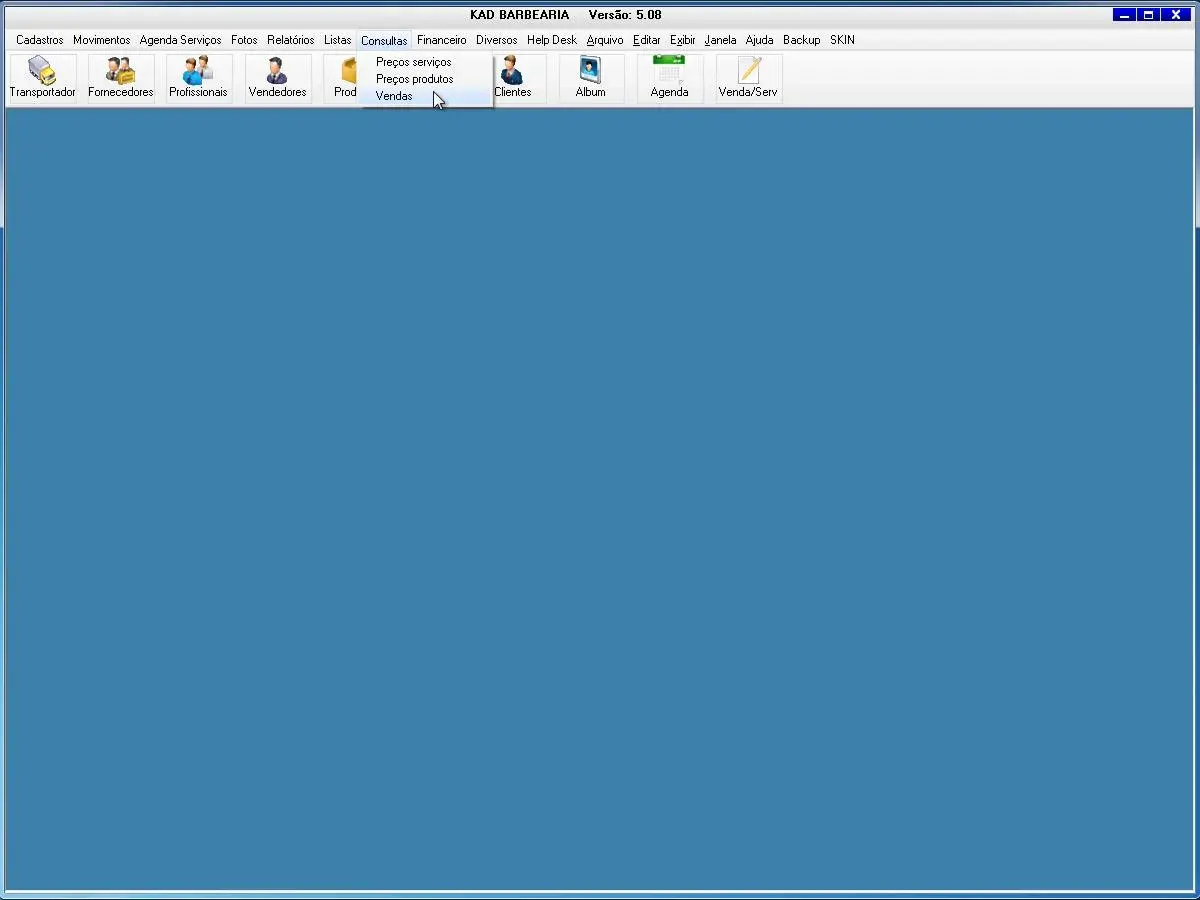Viewport: 1200px width, 900px height.
Task: Open the SKIN menu
Action: point(842,40)
